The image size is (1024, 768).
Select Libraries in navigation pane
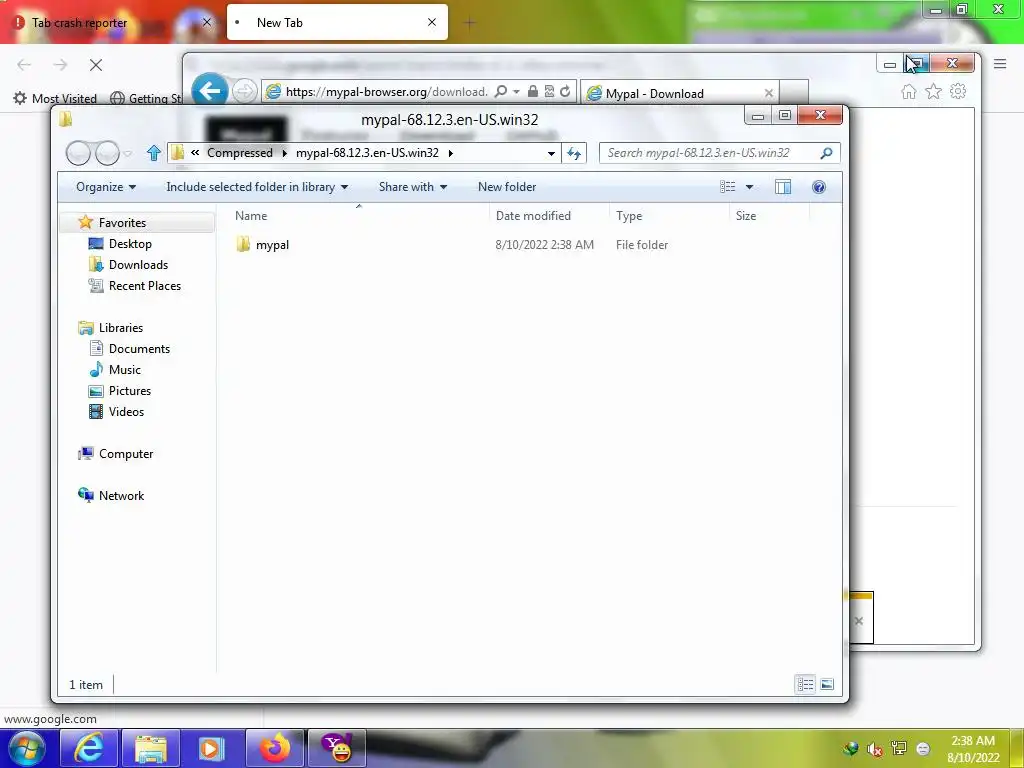pyautogui.click(x=120, y=328)
